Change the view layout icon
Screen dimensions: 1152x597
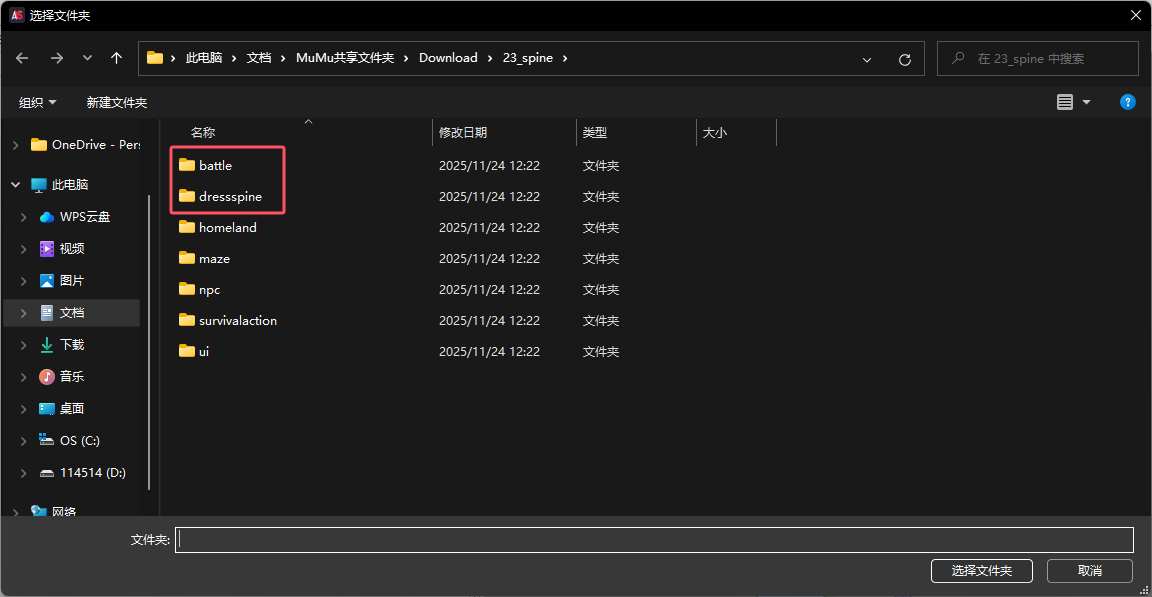coord(1065,102)
